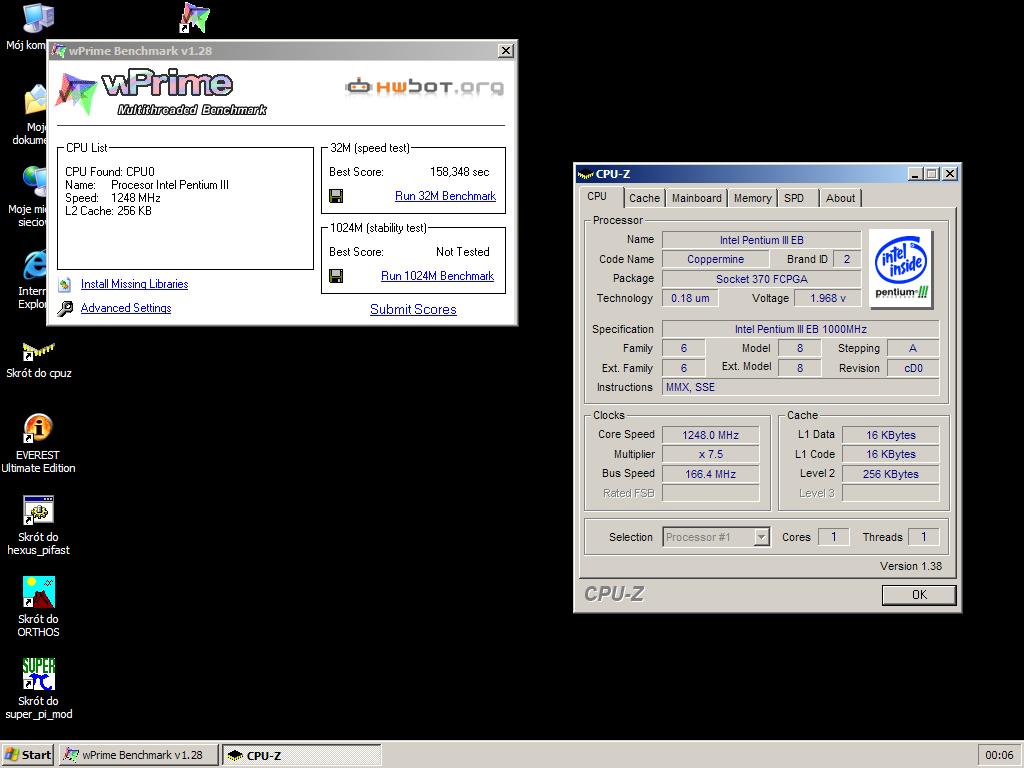Click the wPrime logo in benchmark window
The height and width of the screenshot is (768, 1024).
tap(163, 93)
